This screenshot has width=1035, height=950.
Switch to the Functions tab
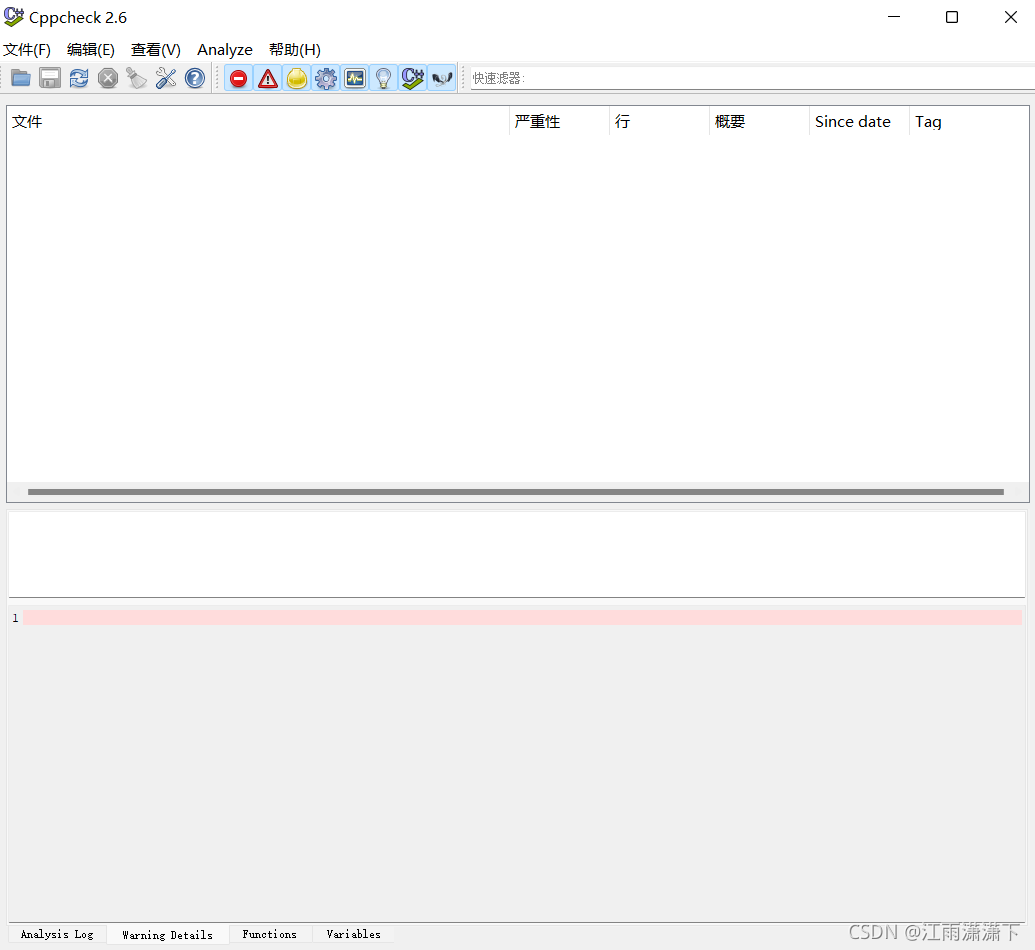(x=269, y=934)
